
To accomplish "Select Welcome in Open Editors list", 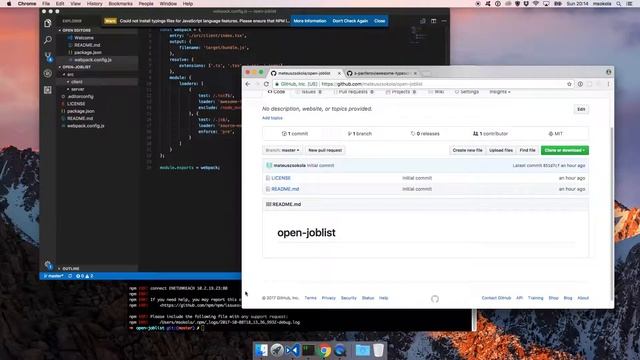I will point(83,38).
